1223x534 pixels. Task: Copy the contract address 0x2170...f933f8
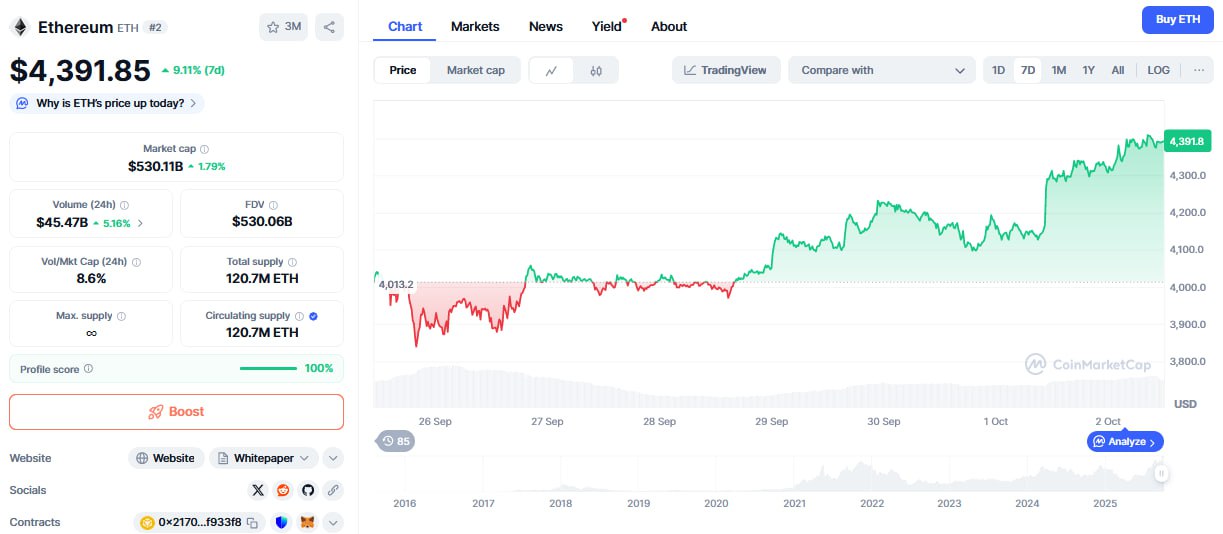(x=253, y=522)
